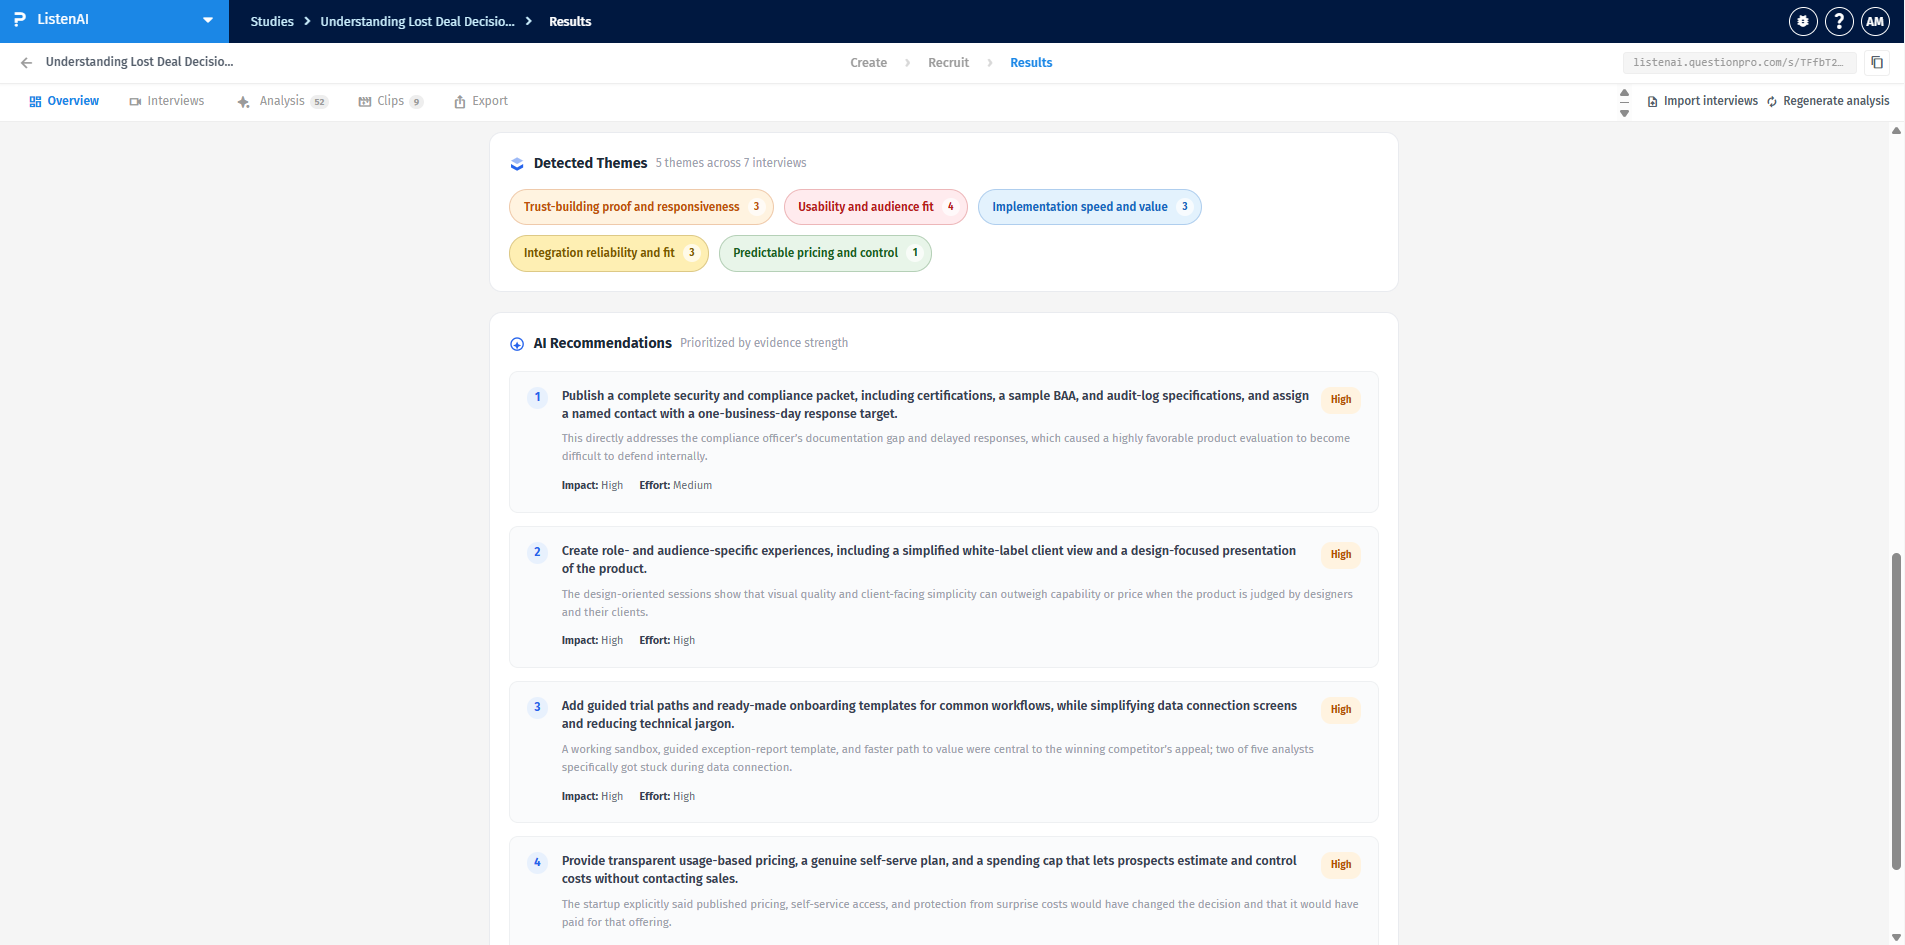
Task: Open recommendation 1 about security and compliance packet
Action: point(943,442)
